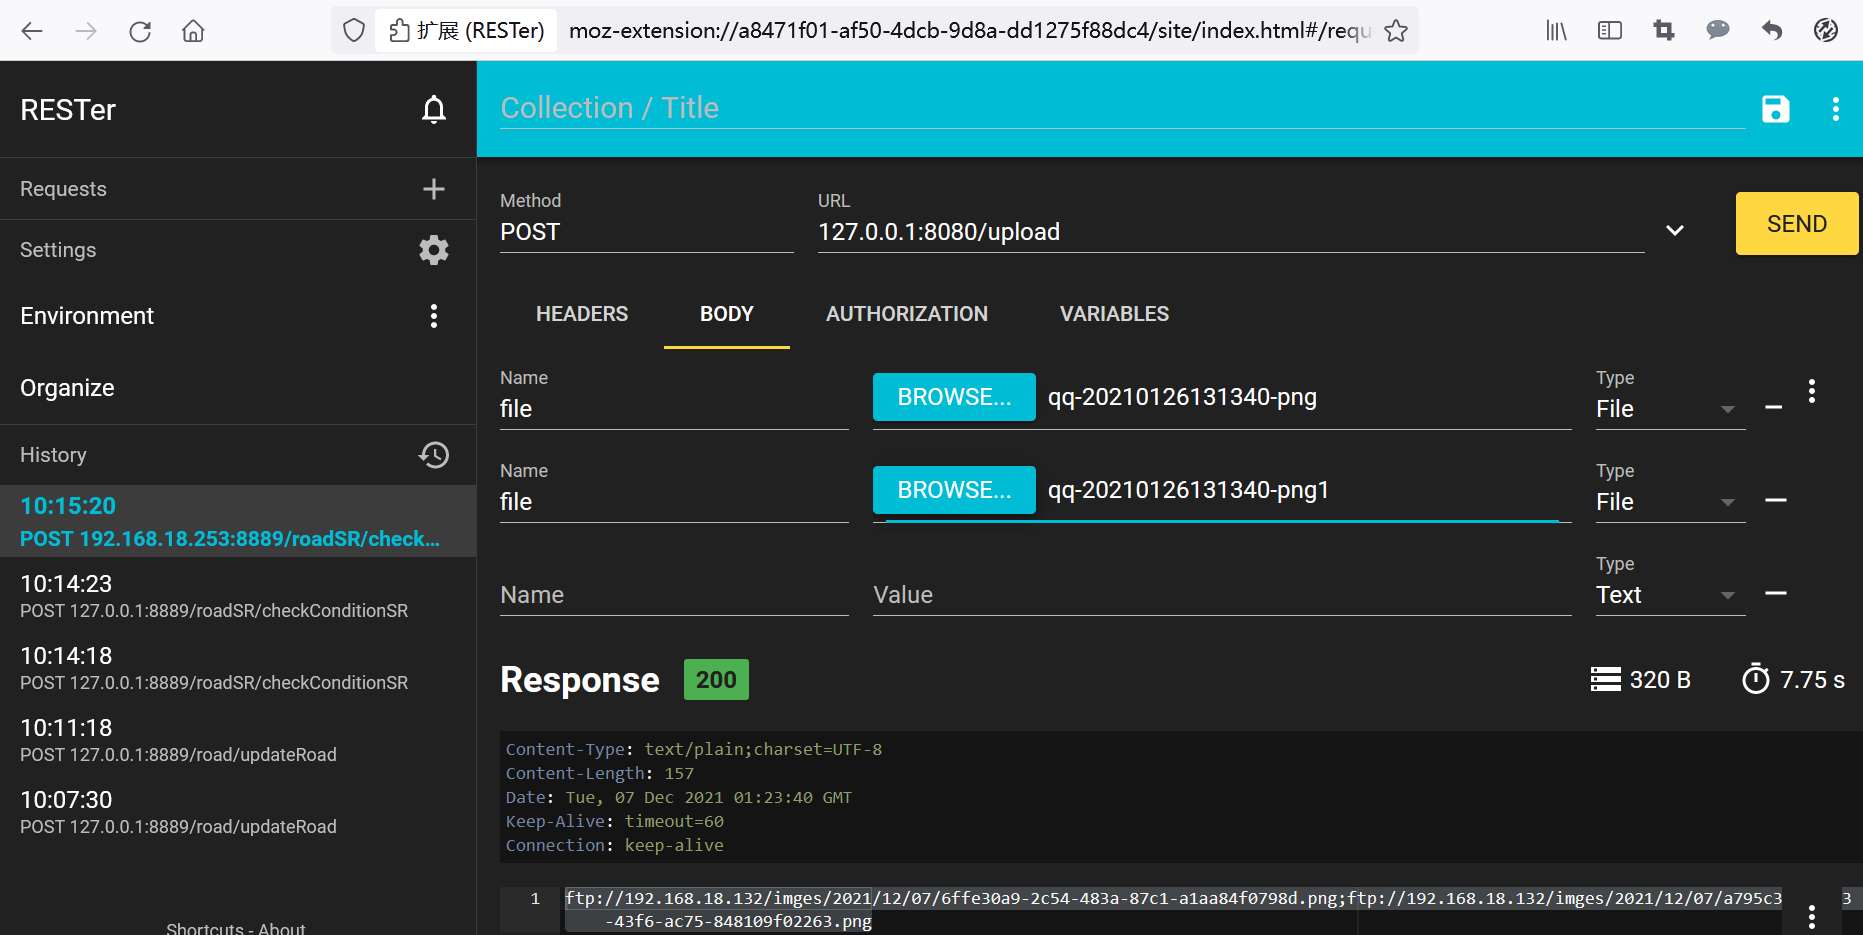
Task: Open browser library icon
Action: [1557, 31]
